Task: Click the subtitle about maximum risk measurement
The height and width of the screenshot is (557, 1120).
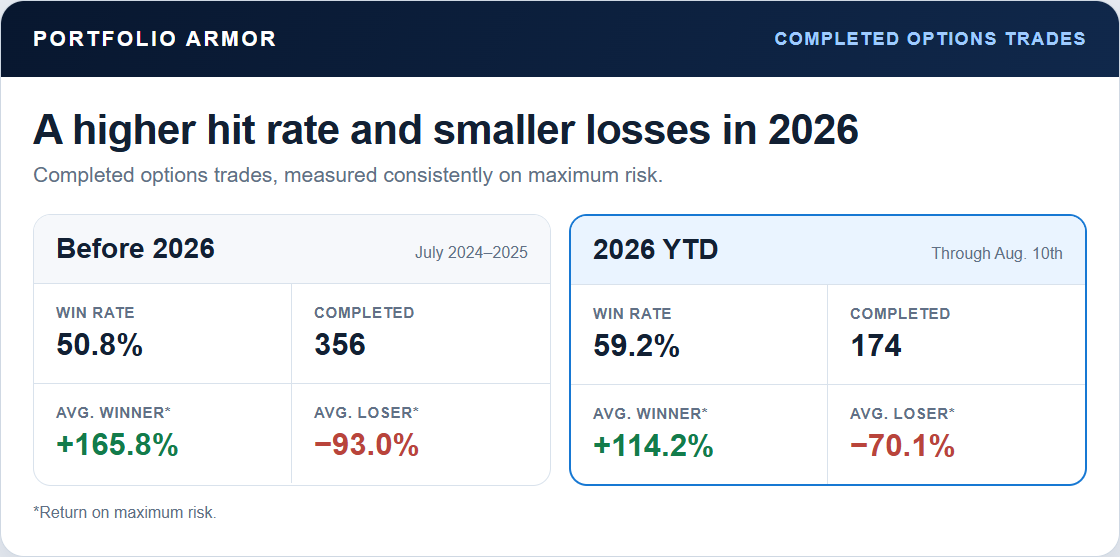Action: pyautogui.click(x=348, y=175)
